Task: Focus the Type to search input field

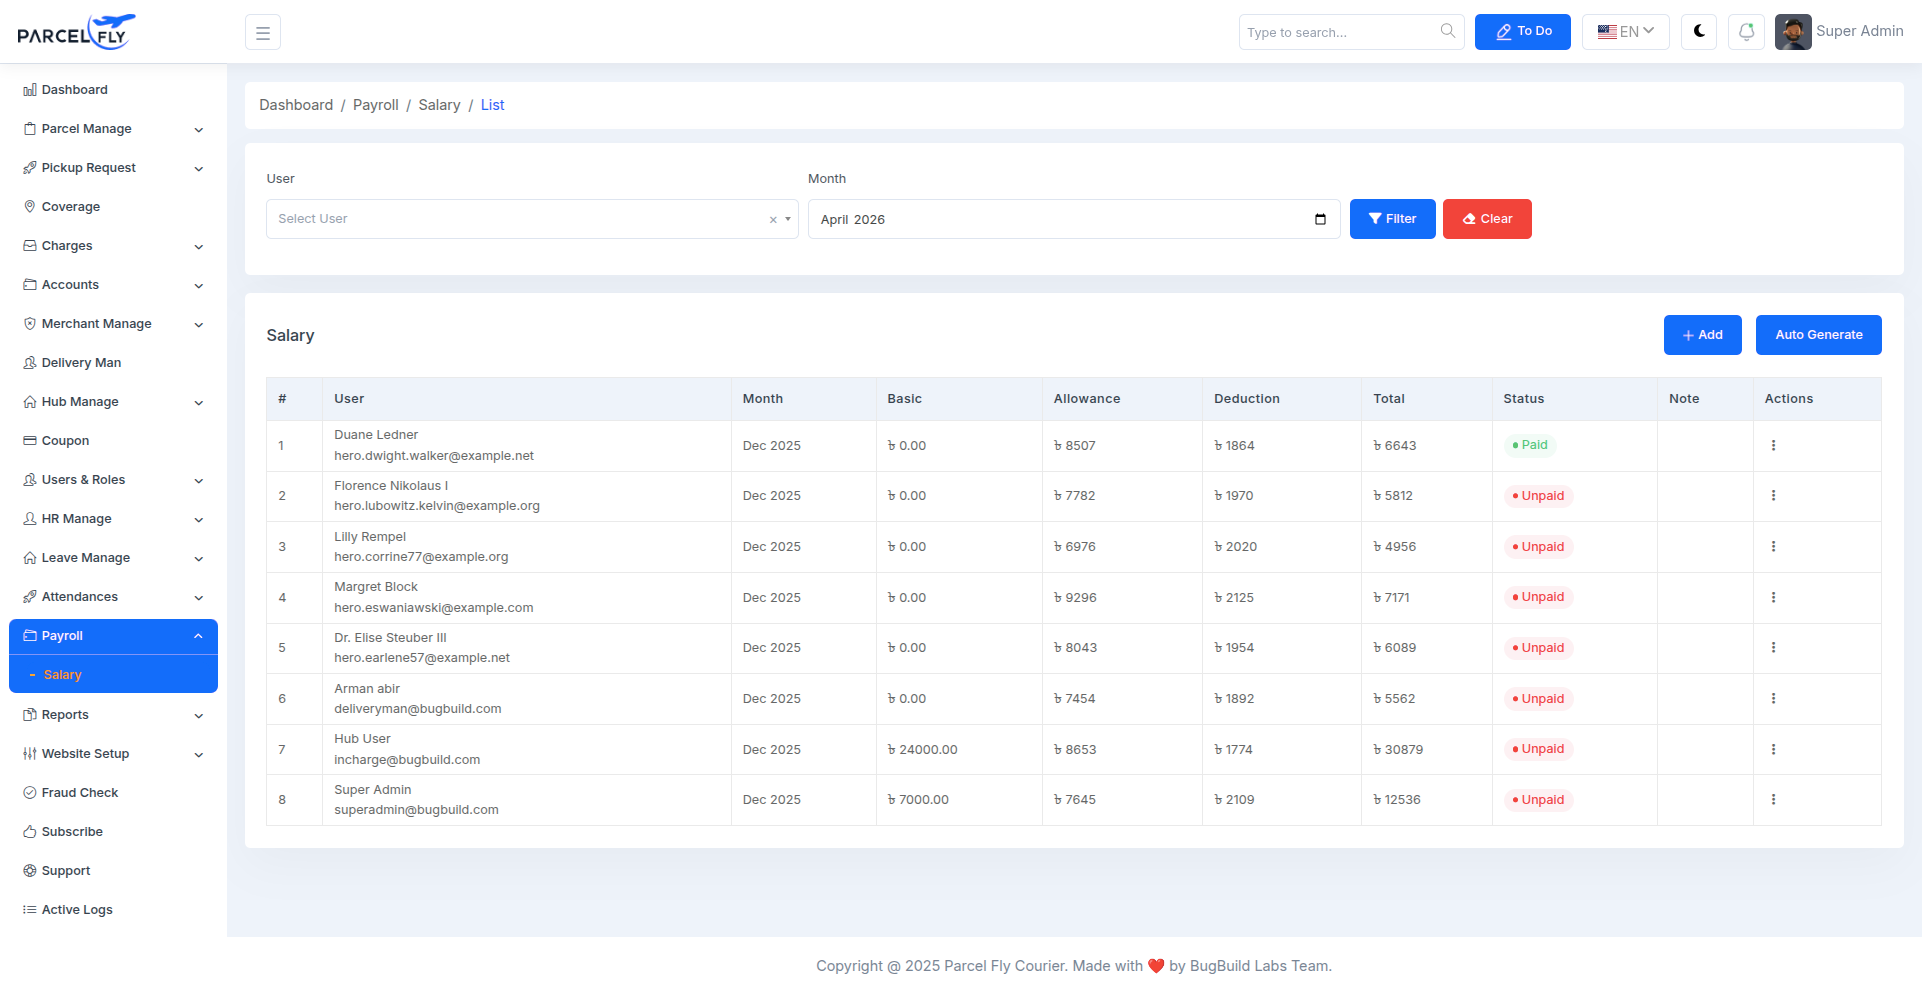Action: (x=1340, y=31)
